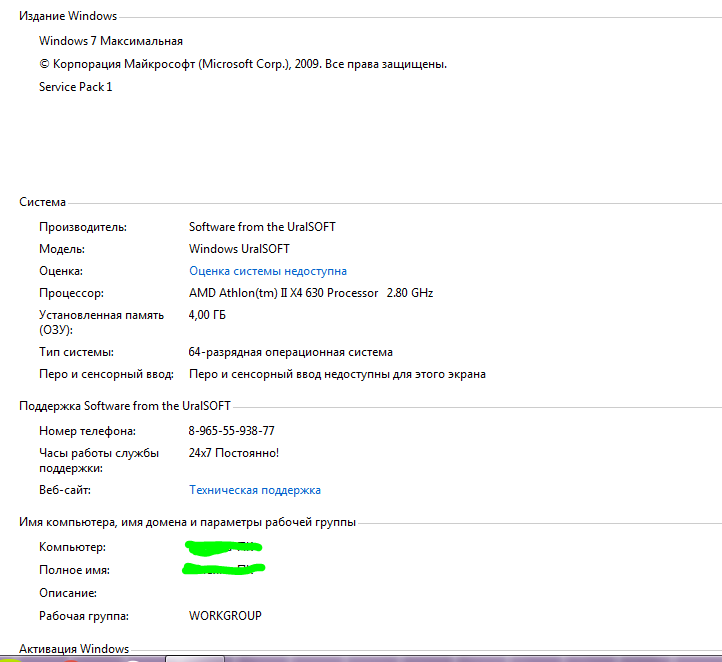
Task: Click the 'Полное имя:' label
Action: click(74, 570)
